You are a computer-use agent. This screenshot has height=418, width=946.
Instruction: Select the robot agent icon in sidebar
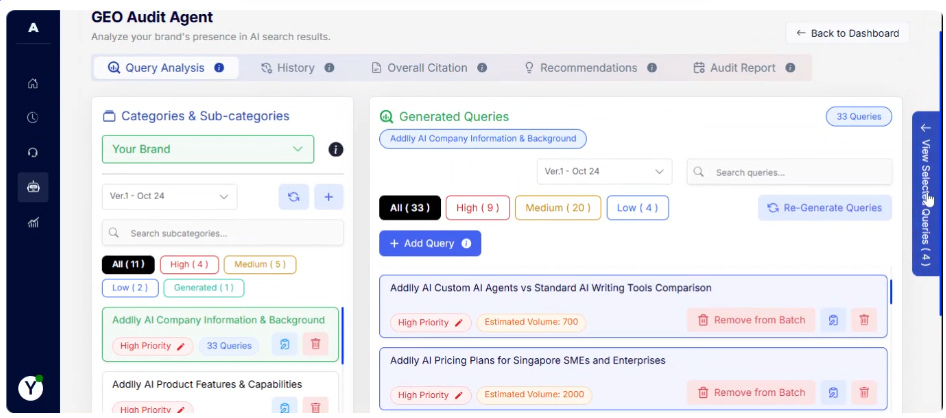[33, 187]
